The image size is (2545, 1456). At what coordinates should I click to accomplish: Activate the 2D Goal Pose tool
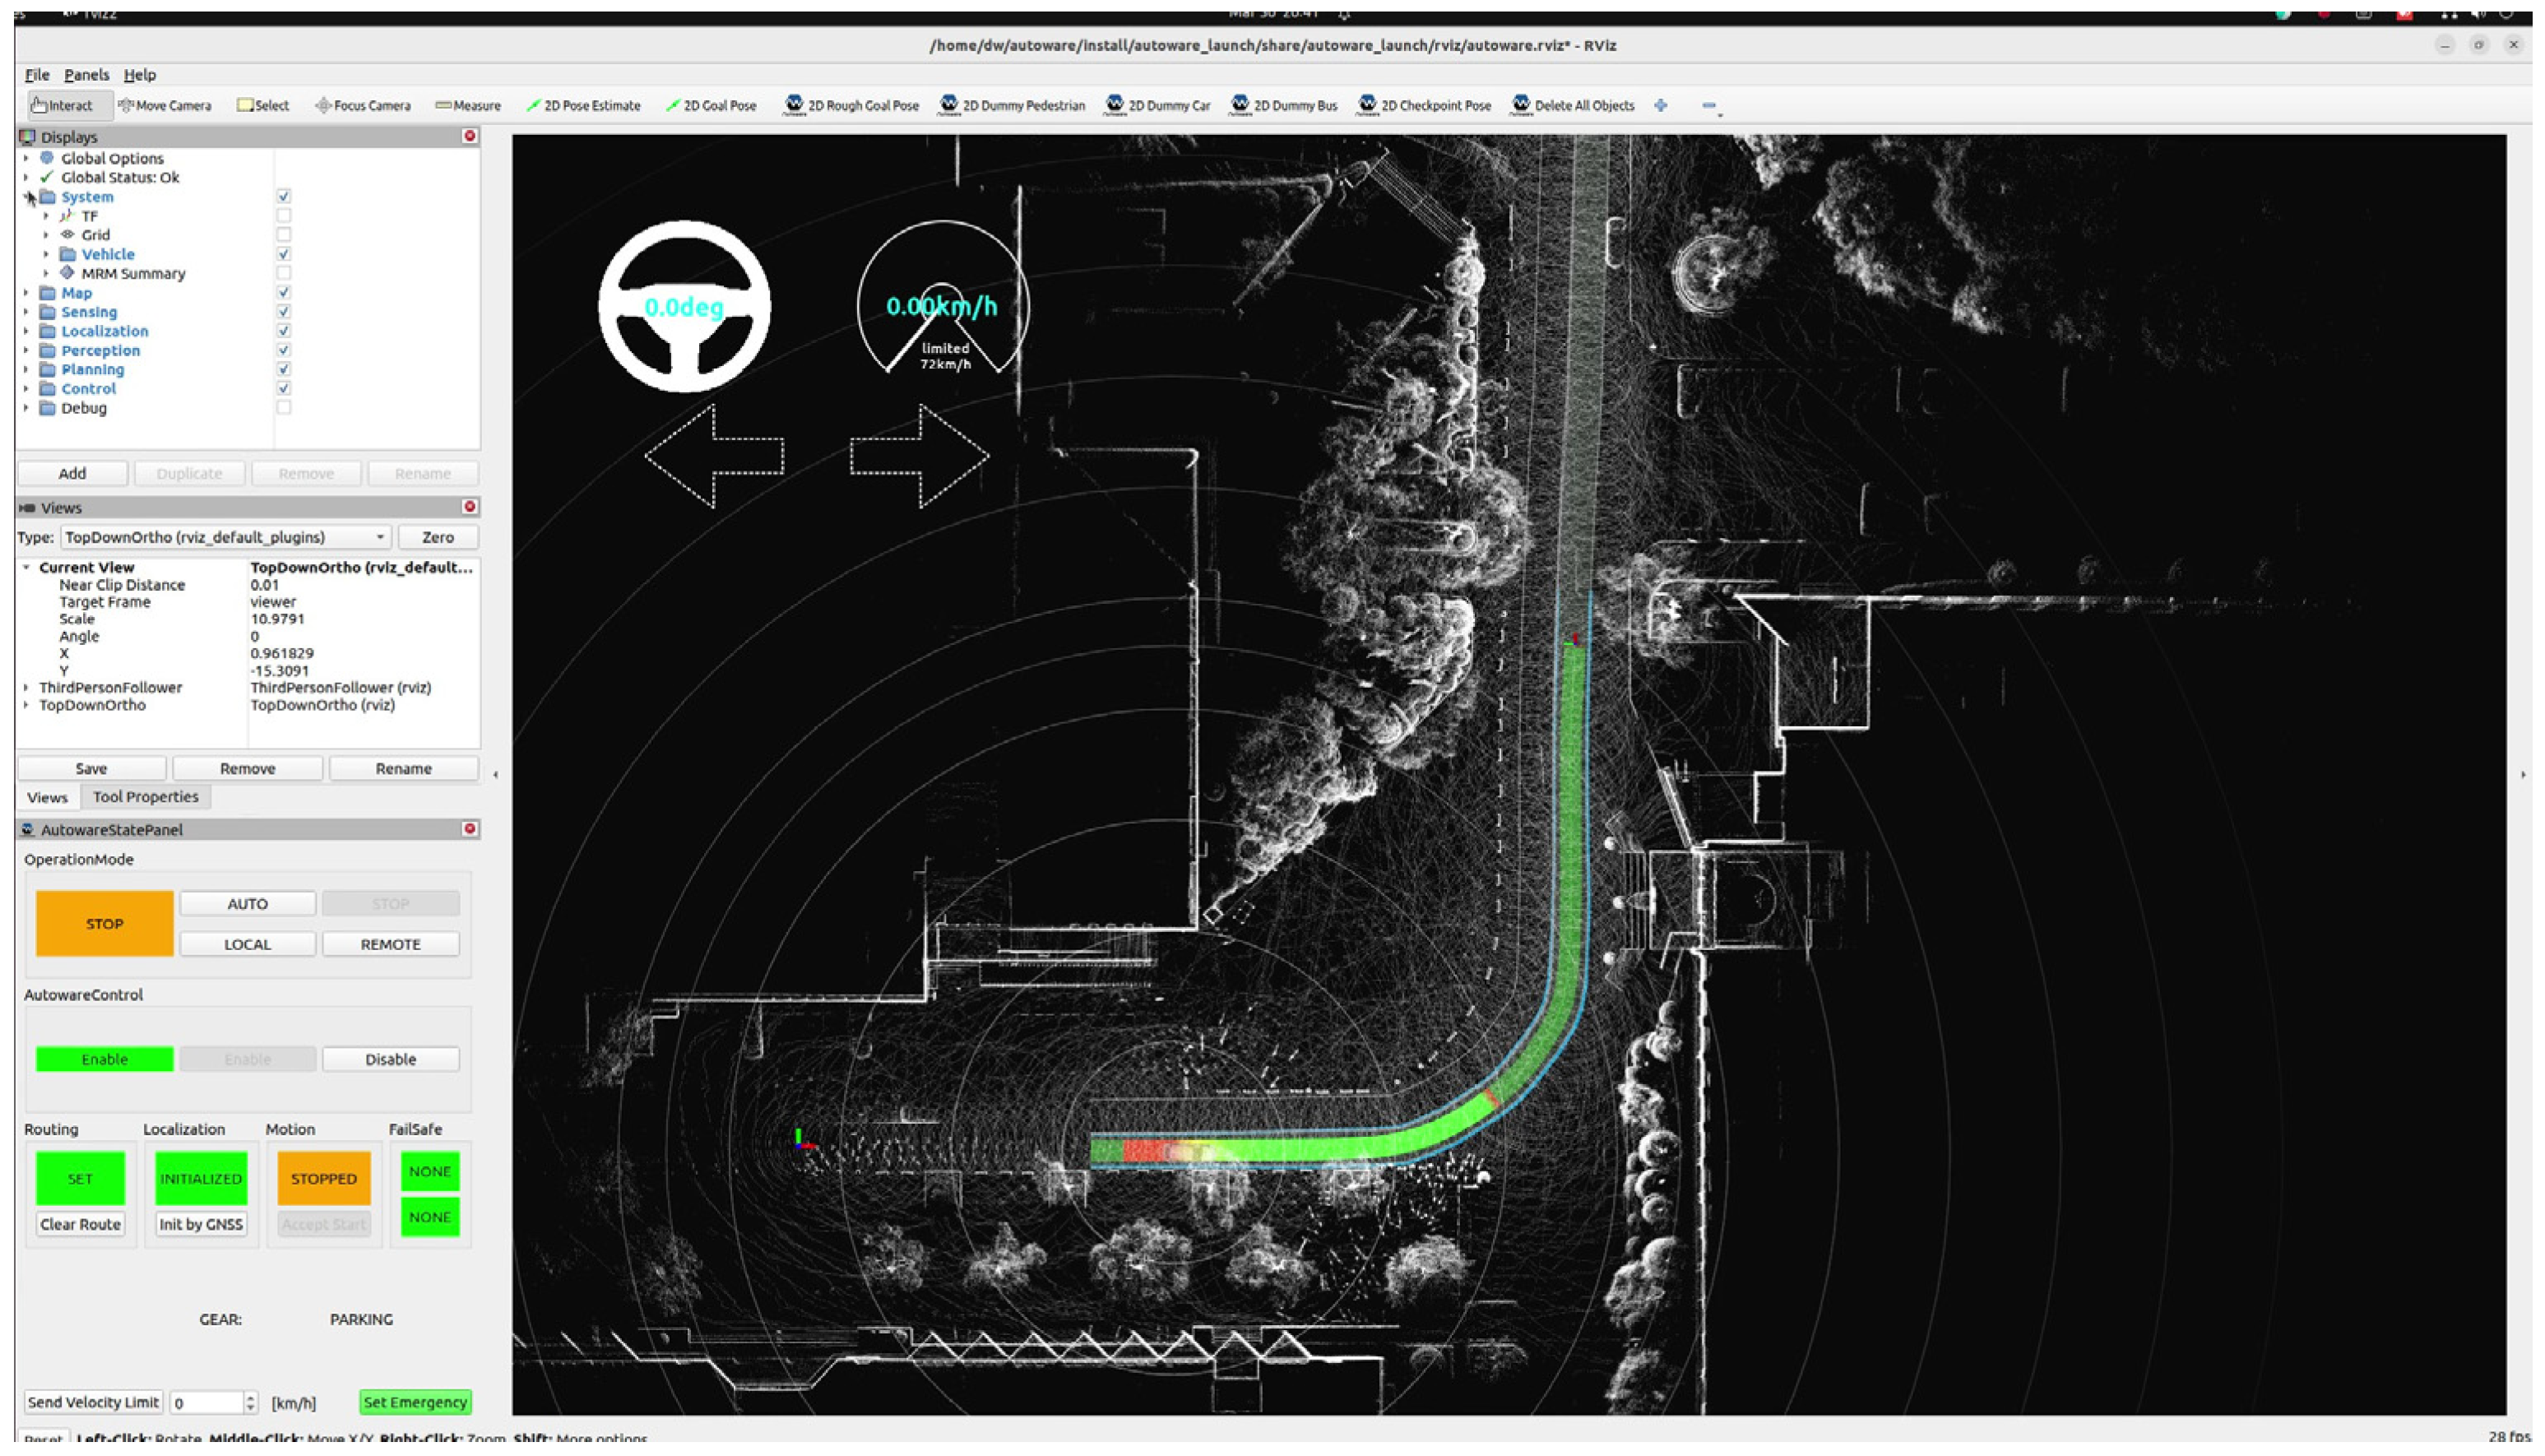tap(711, 105)
